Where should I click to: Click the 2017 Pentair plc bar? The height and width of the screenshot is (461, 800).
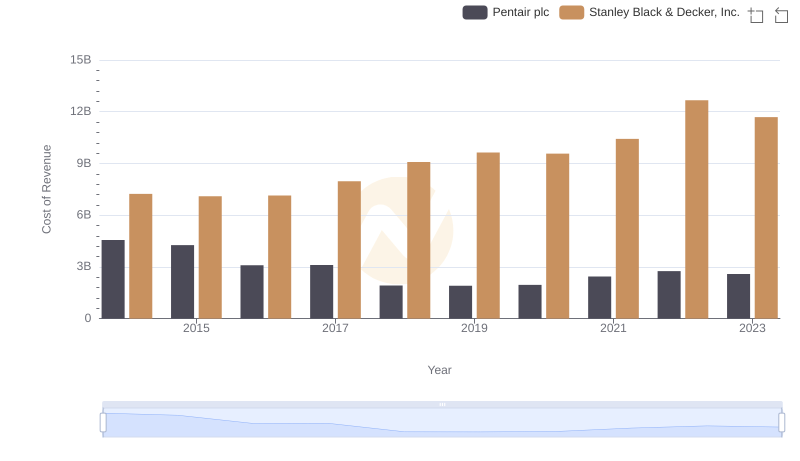click(321, 292)
